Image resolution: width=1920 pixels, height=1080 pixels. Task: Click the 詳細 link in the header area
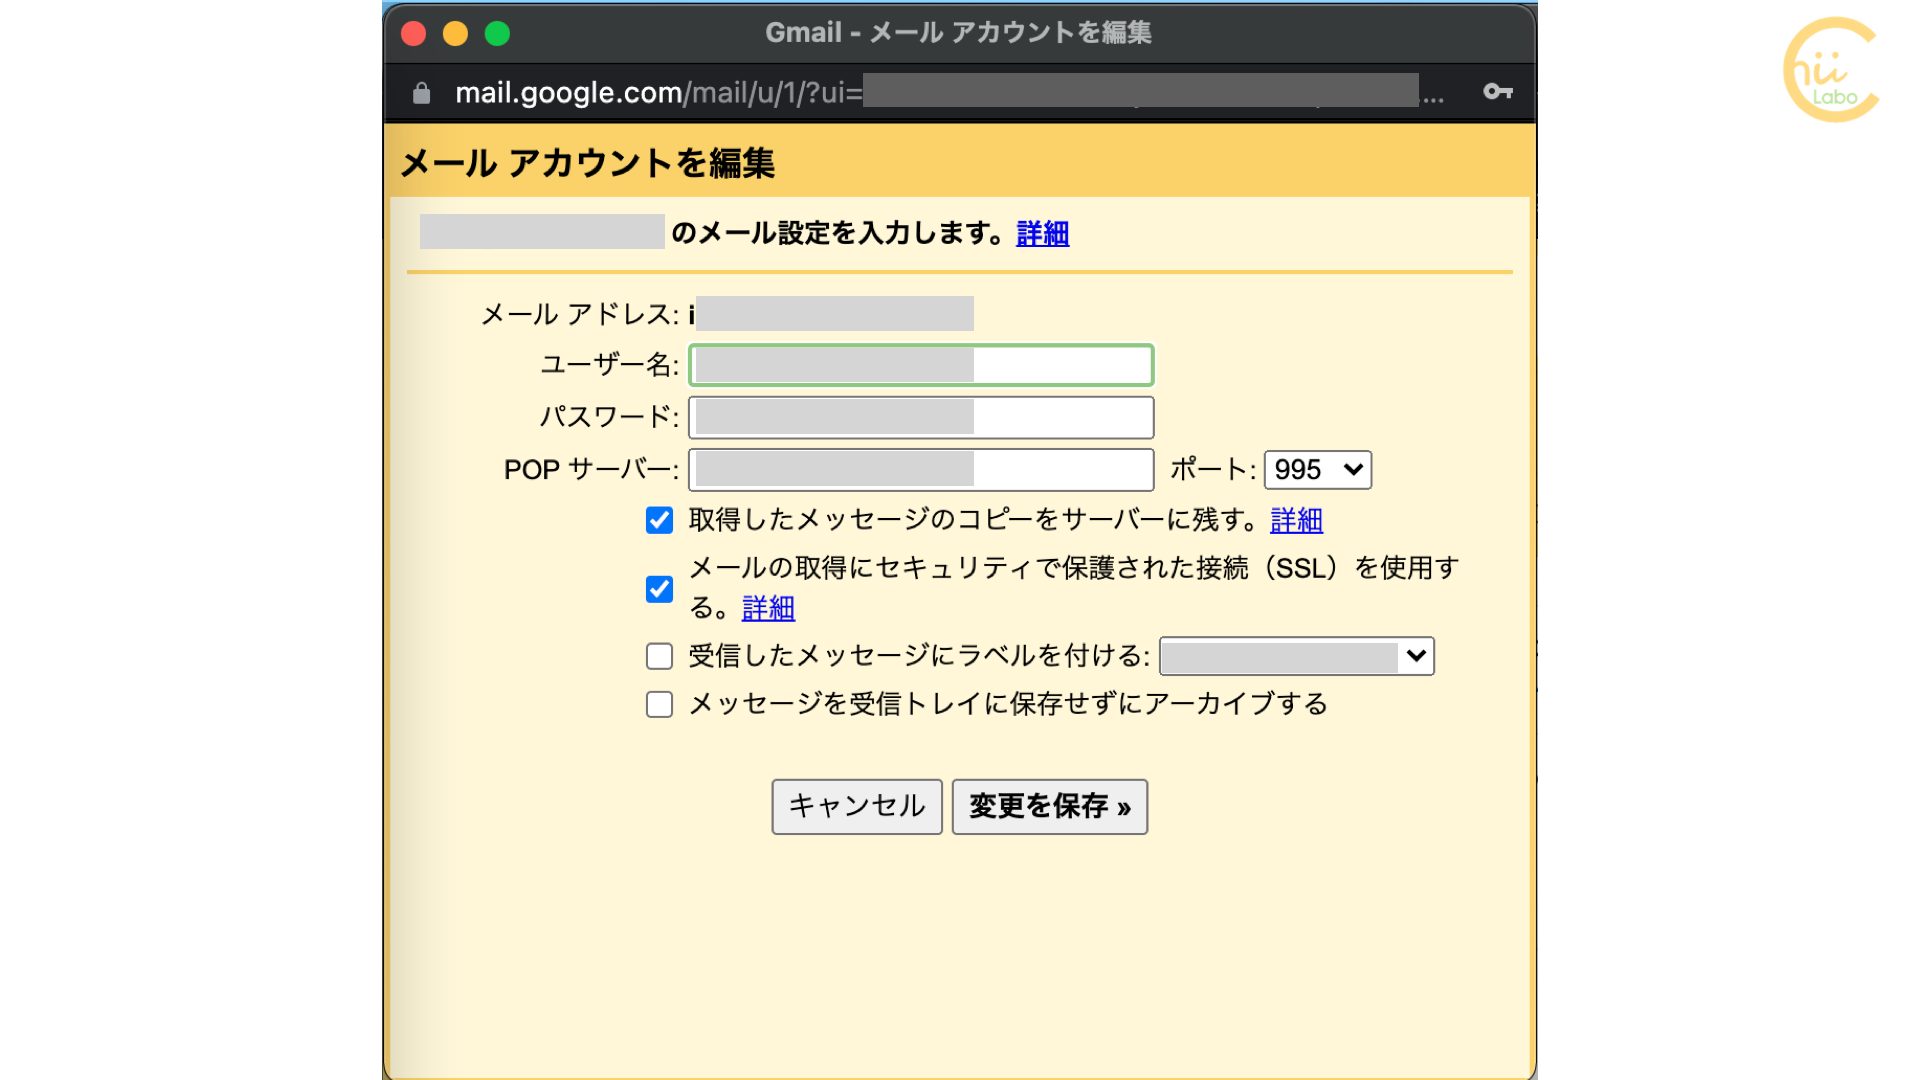1044,233
